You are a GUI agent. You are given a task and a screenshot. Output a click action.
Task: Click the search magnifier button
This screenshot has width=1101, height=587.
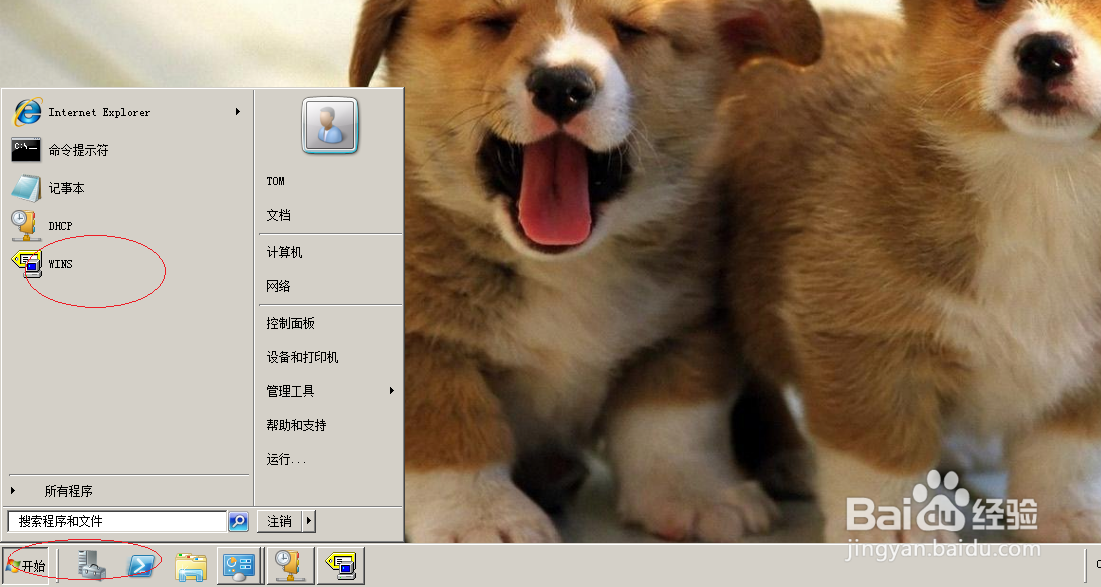point(239,522)
